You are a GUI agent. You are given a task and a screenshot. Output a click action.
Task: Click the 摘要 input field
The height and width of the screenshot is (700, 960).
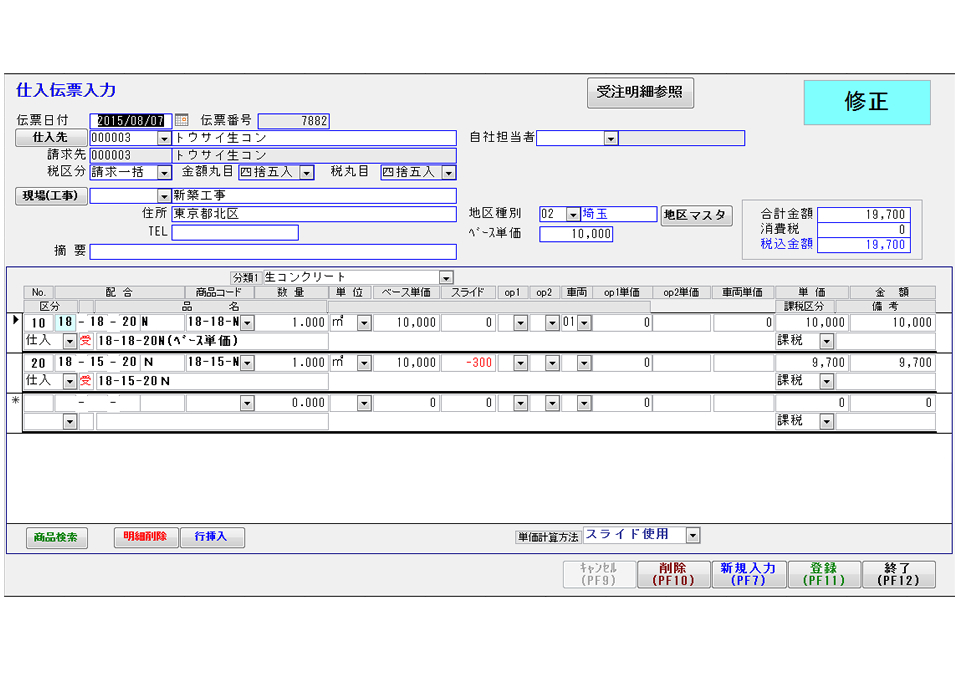click(x=272, y=252)
